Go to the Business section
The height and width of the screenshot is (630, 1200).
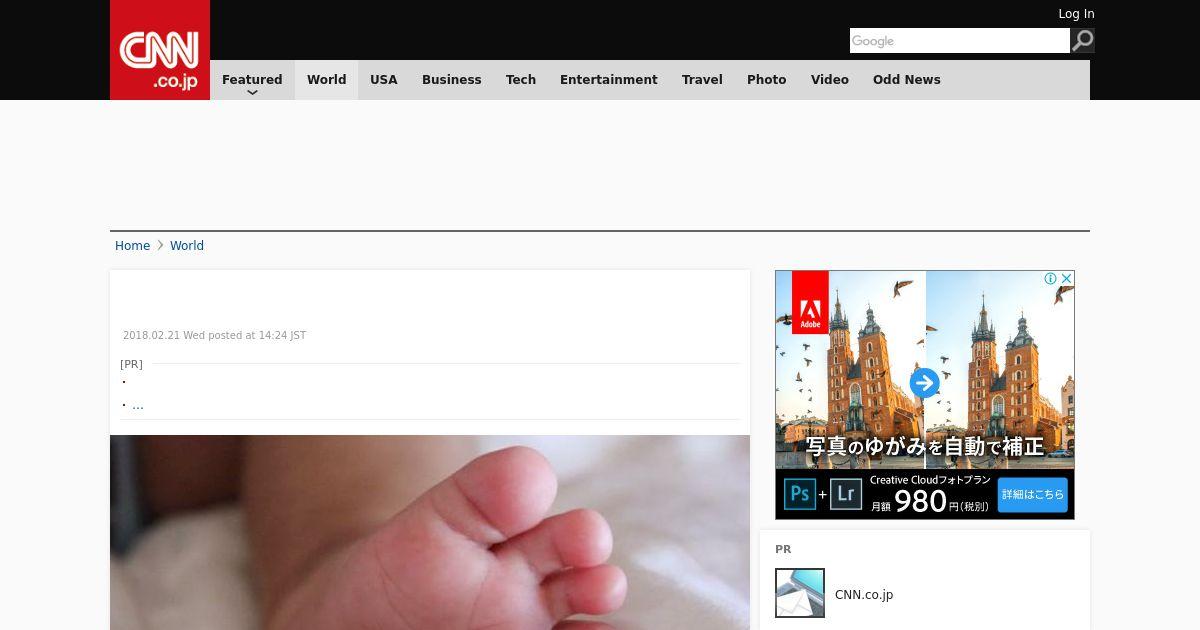[452, 80]
